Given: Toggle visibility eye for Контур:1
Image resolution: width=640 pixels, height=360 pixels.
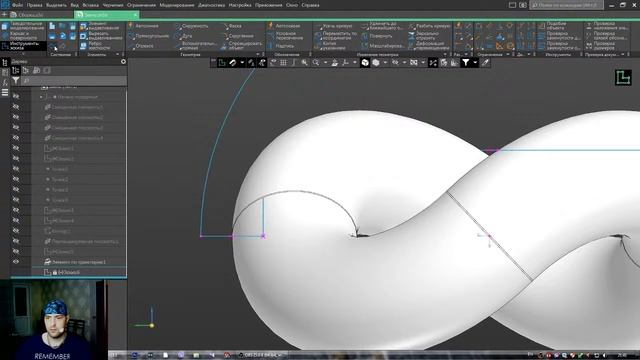Looking at the screenshot, I should click(16, 231).
